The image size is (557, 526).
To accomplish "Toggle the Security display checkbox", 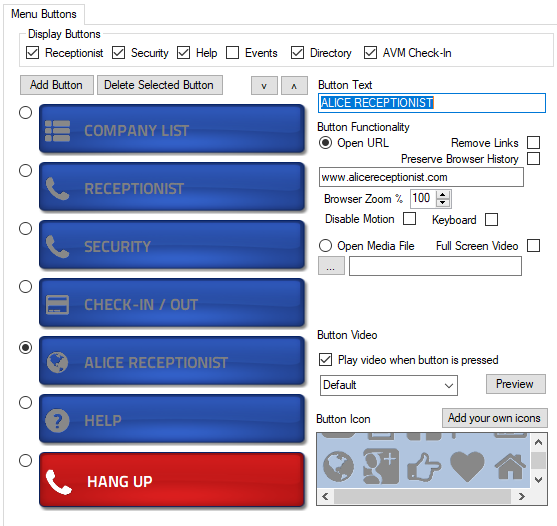I will [118, 53].
